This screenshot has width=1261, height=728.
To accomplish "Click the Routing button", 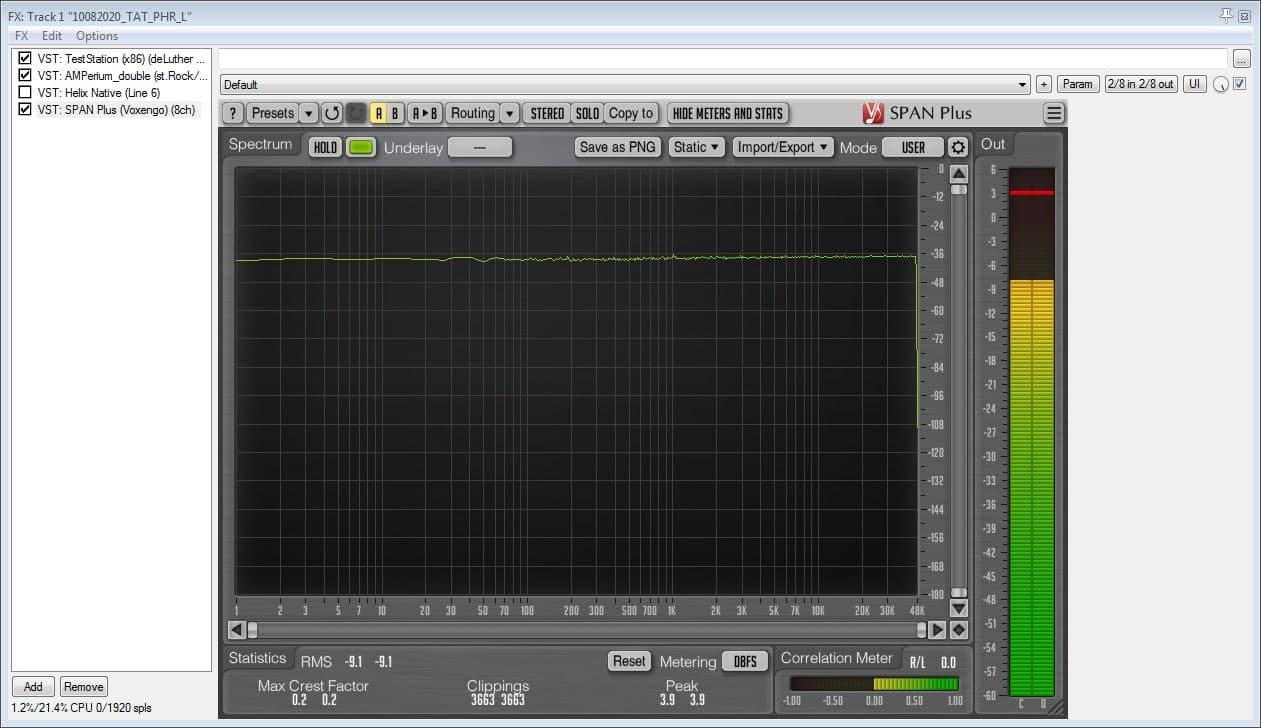I will (473, 113).
